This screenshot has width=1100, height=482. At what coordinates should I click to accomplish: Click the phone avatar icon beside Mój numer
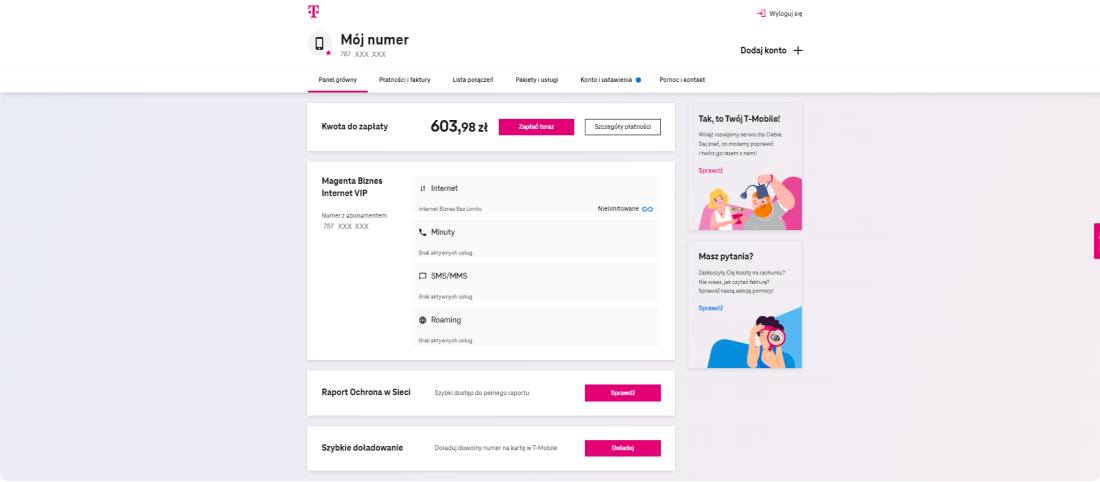click(320, 44)
